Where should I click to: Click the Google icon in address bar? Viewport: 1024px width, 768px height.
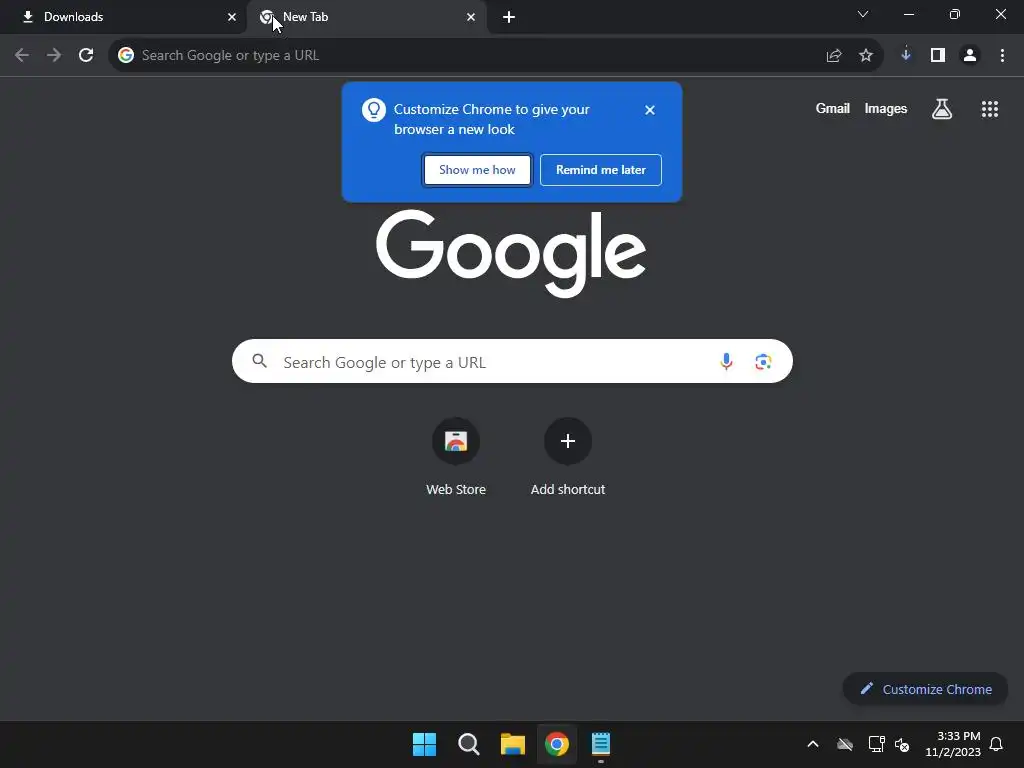[x=126, y=56]
